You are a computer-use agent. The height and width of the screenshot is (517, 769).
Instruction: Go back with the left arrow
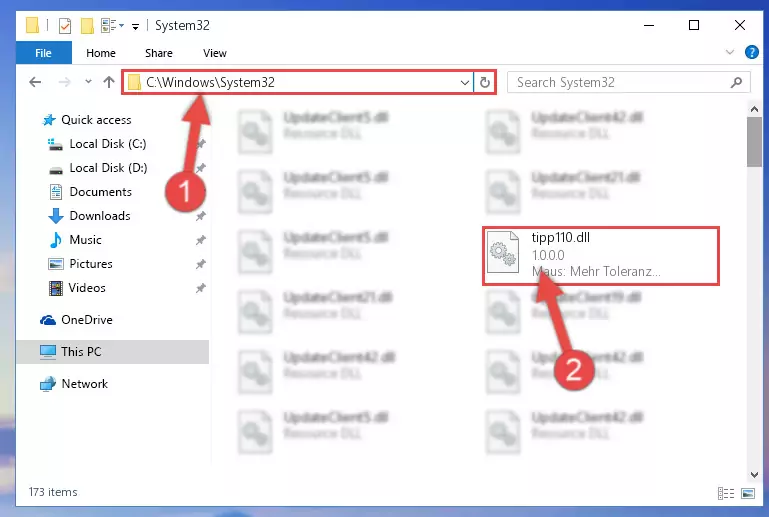tap(35, 82)
